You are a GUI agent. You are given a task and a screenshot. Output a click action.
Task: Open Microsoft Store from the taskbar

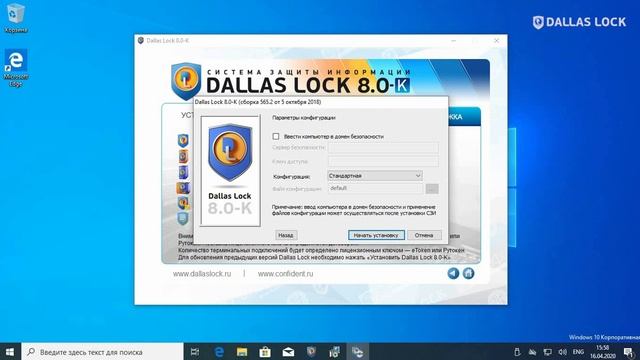265,352
